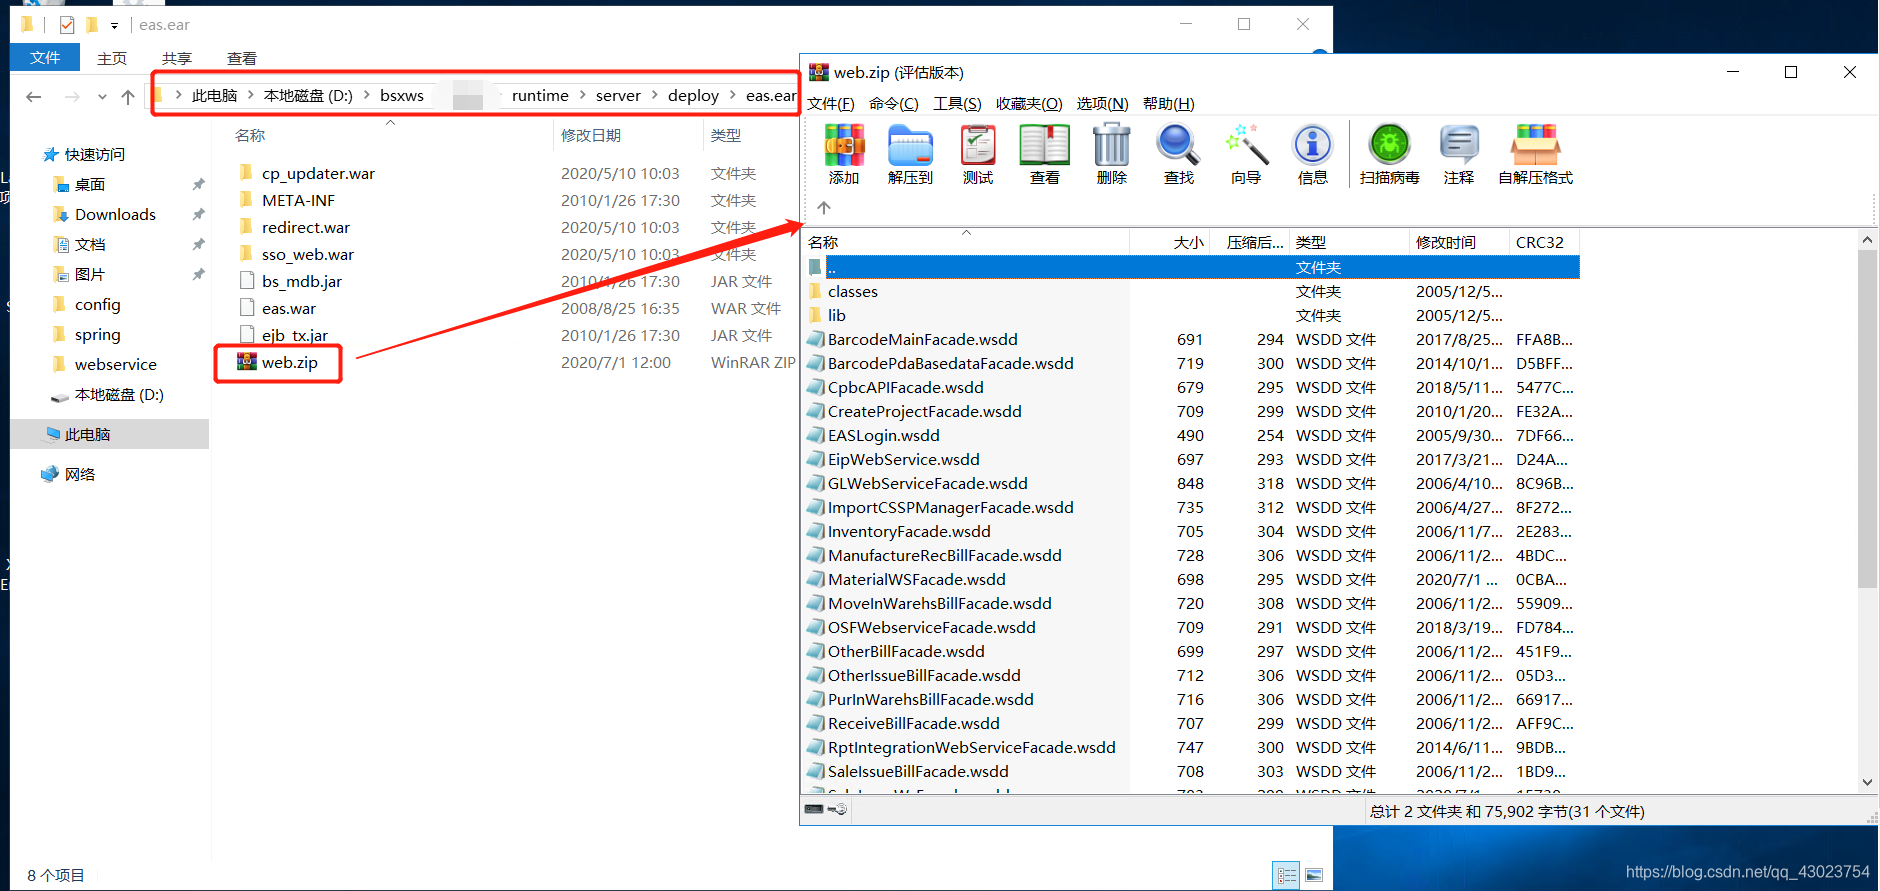Screen dimensions: 1880x891
Task: Select This PC (此电脑) in sidebar
Action: [88, 434]
